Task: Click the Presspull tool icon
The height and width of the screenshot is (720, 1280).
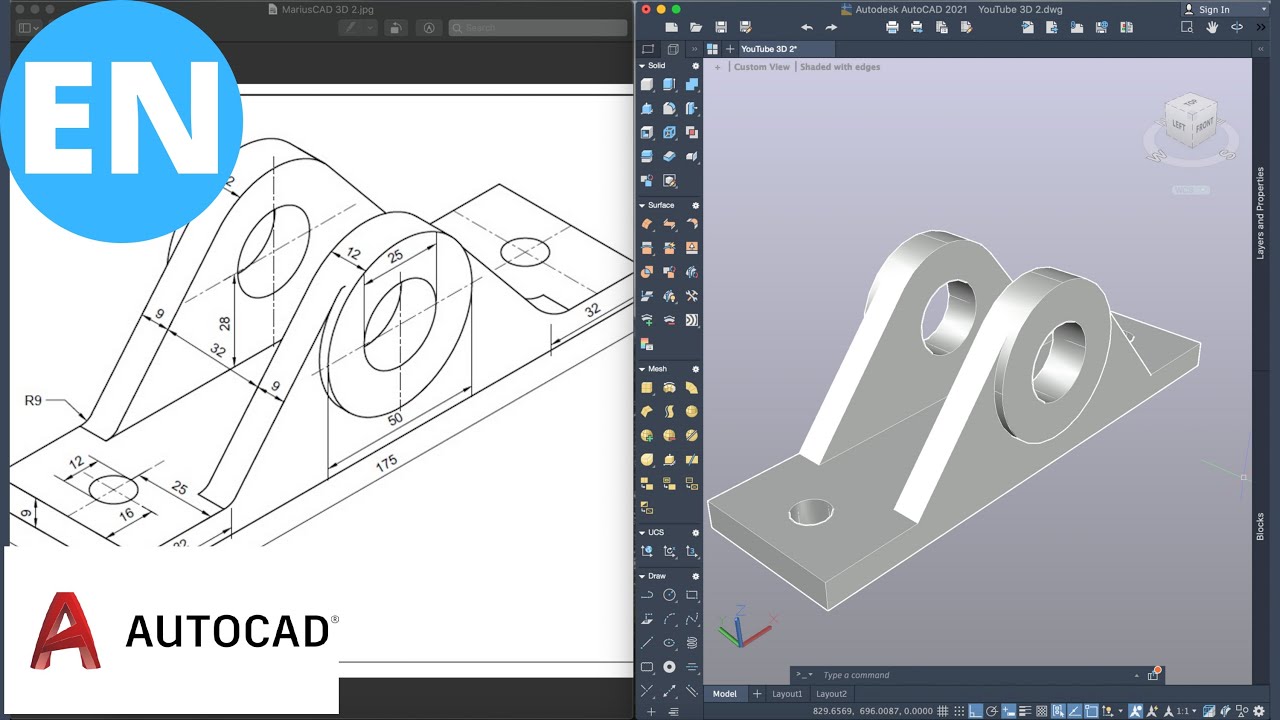Action: coord(647,108)
